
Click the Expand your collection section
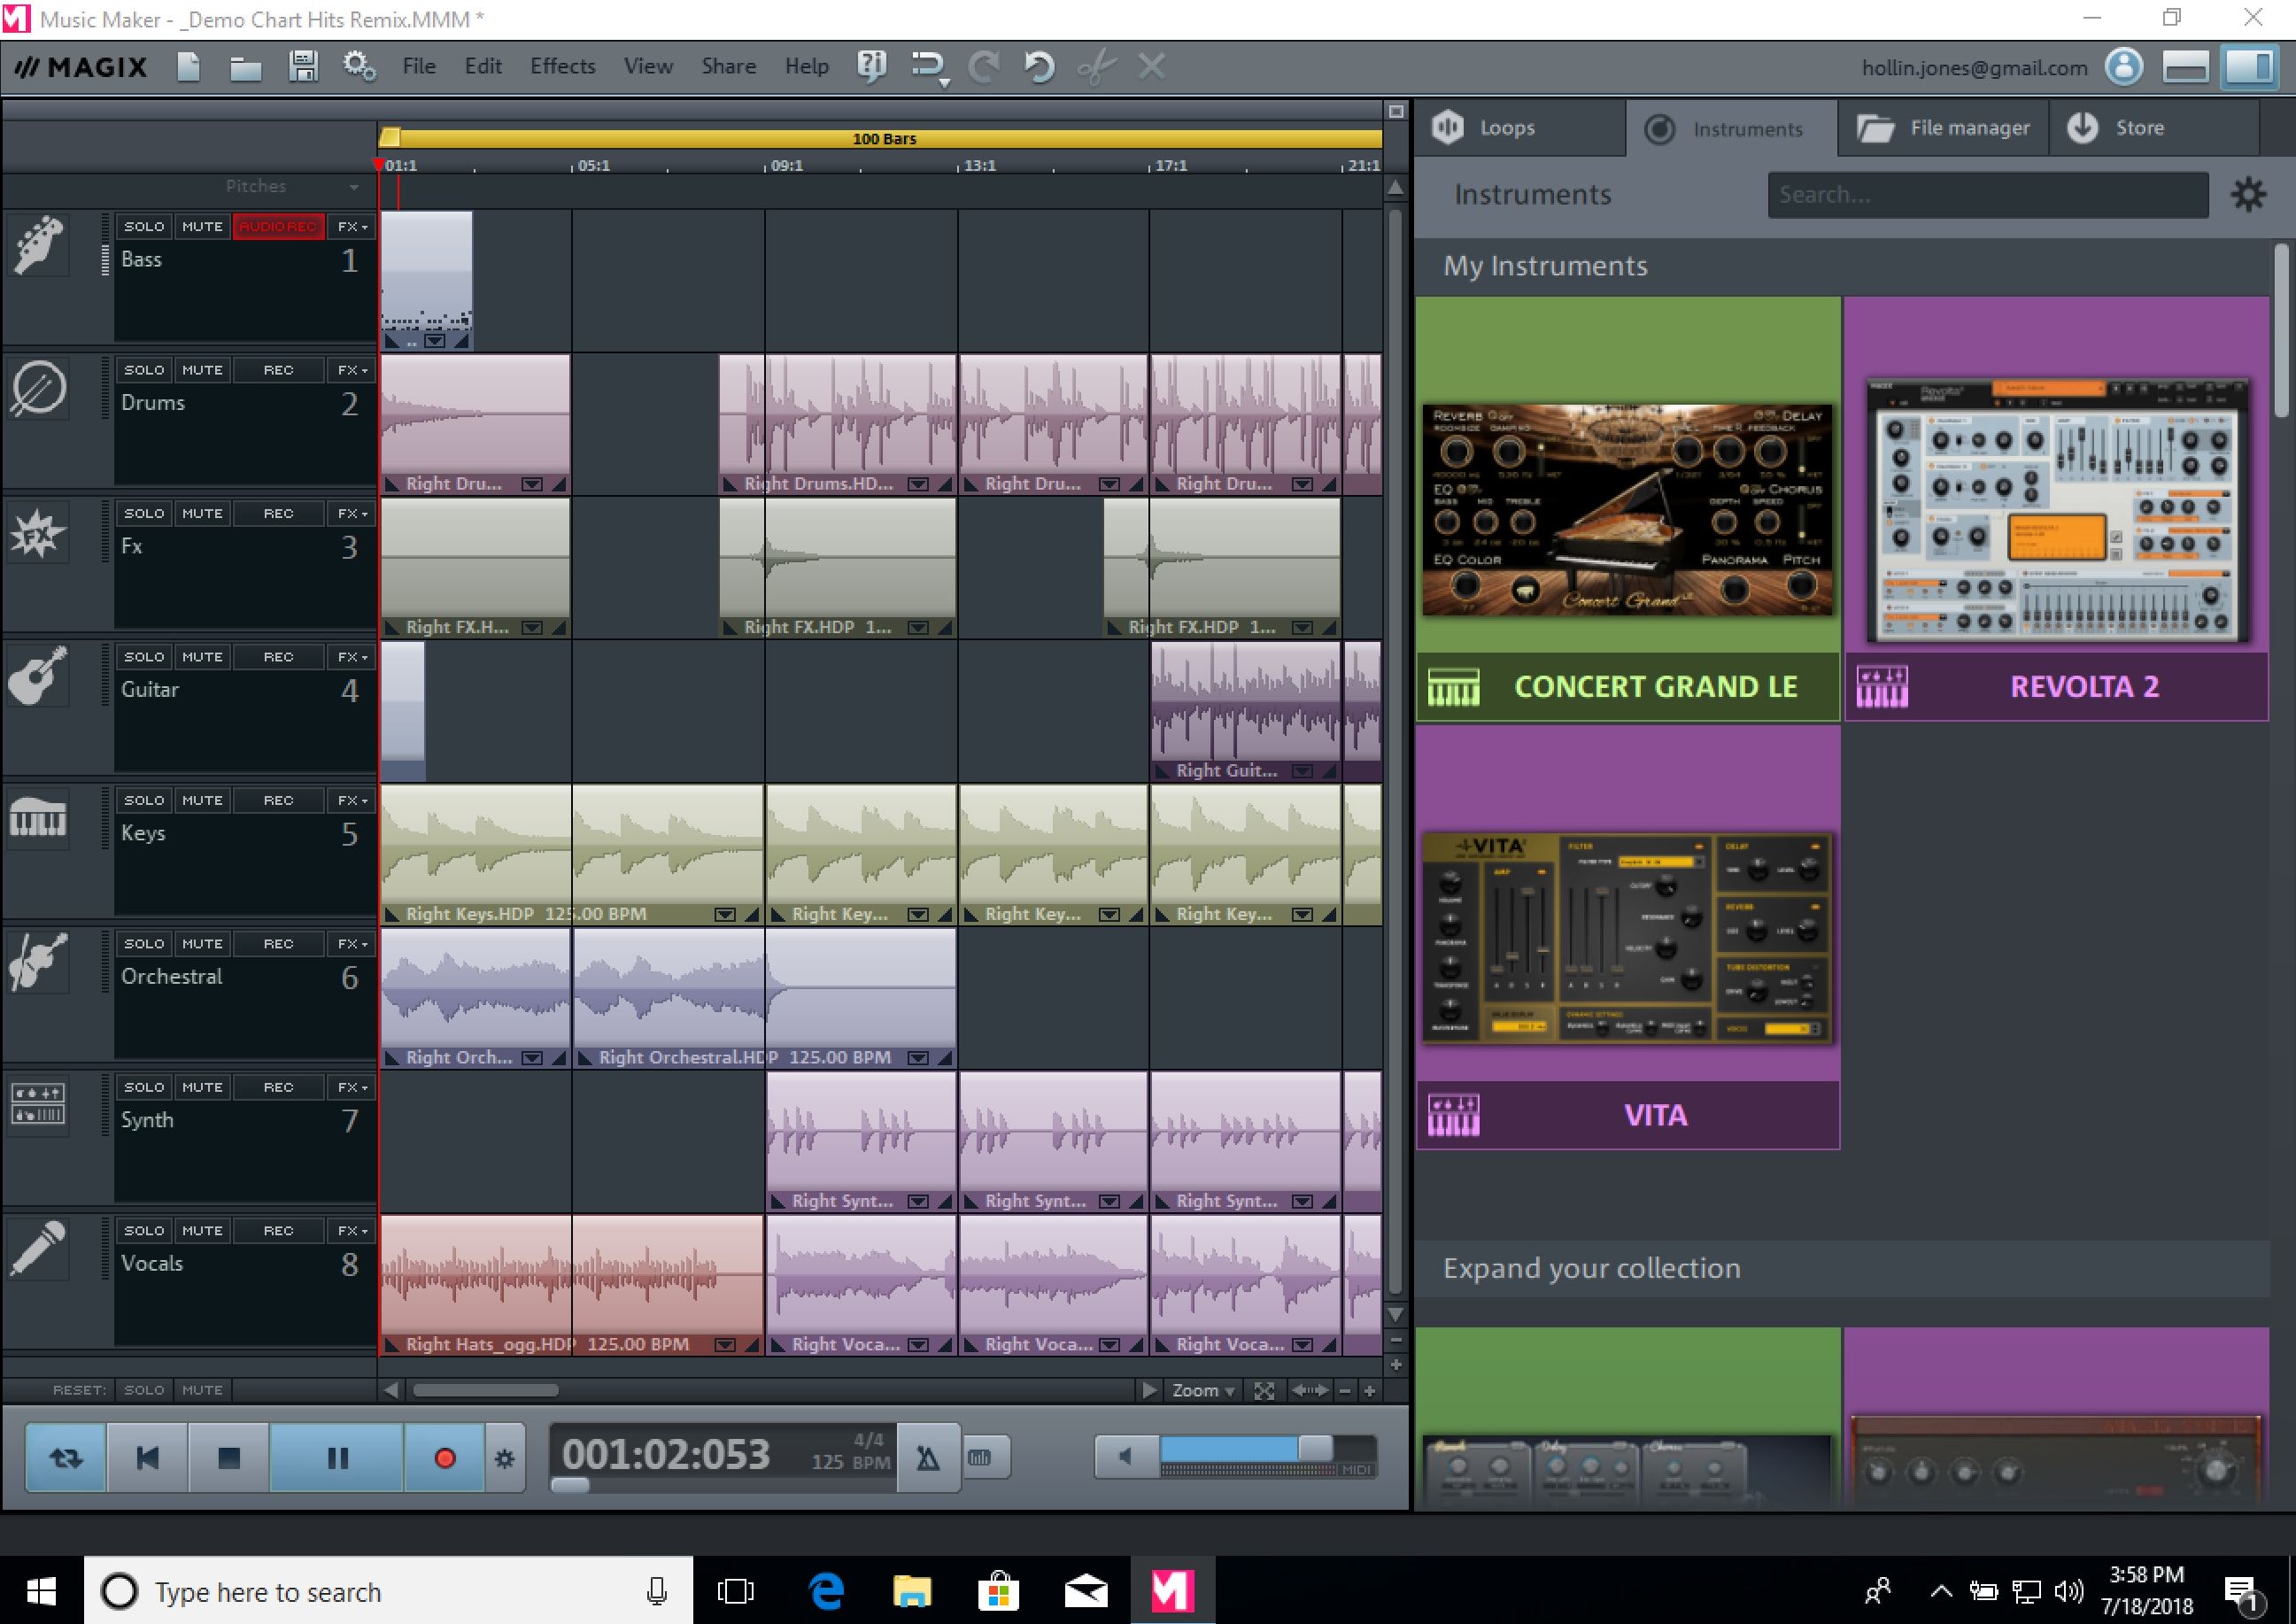click(1589, 1267)
